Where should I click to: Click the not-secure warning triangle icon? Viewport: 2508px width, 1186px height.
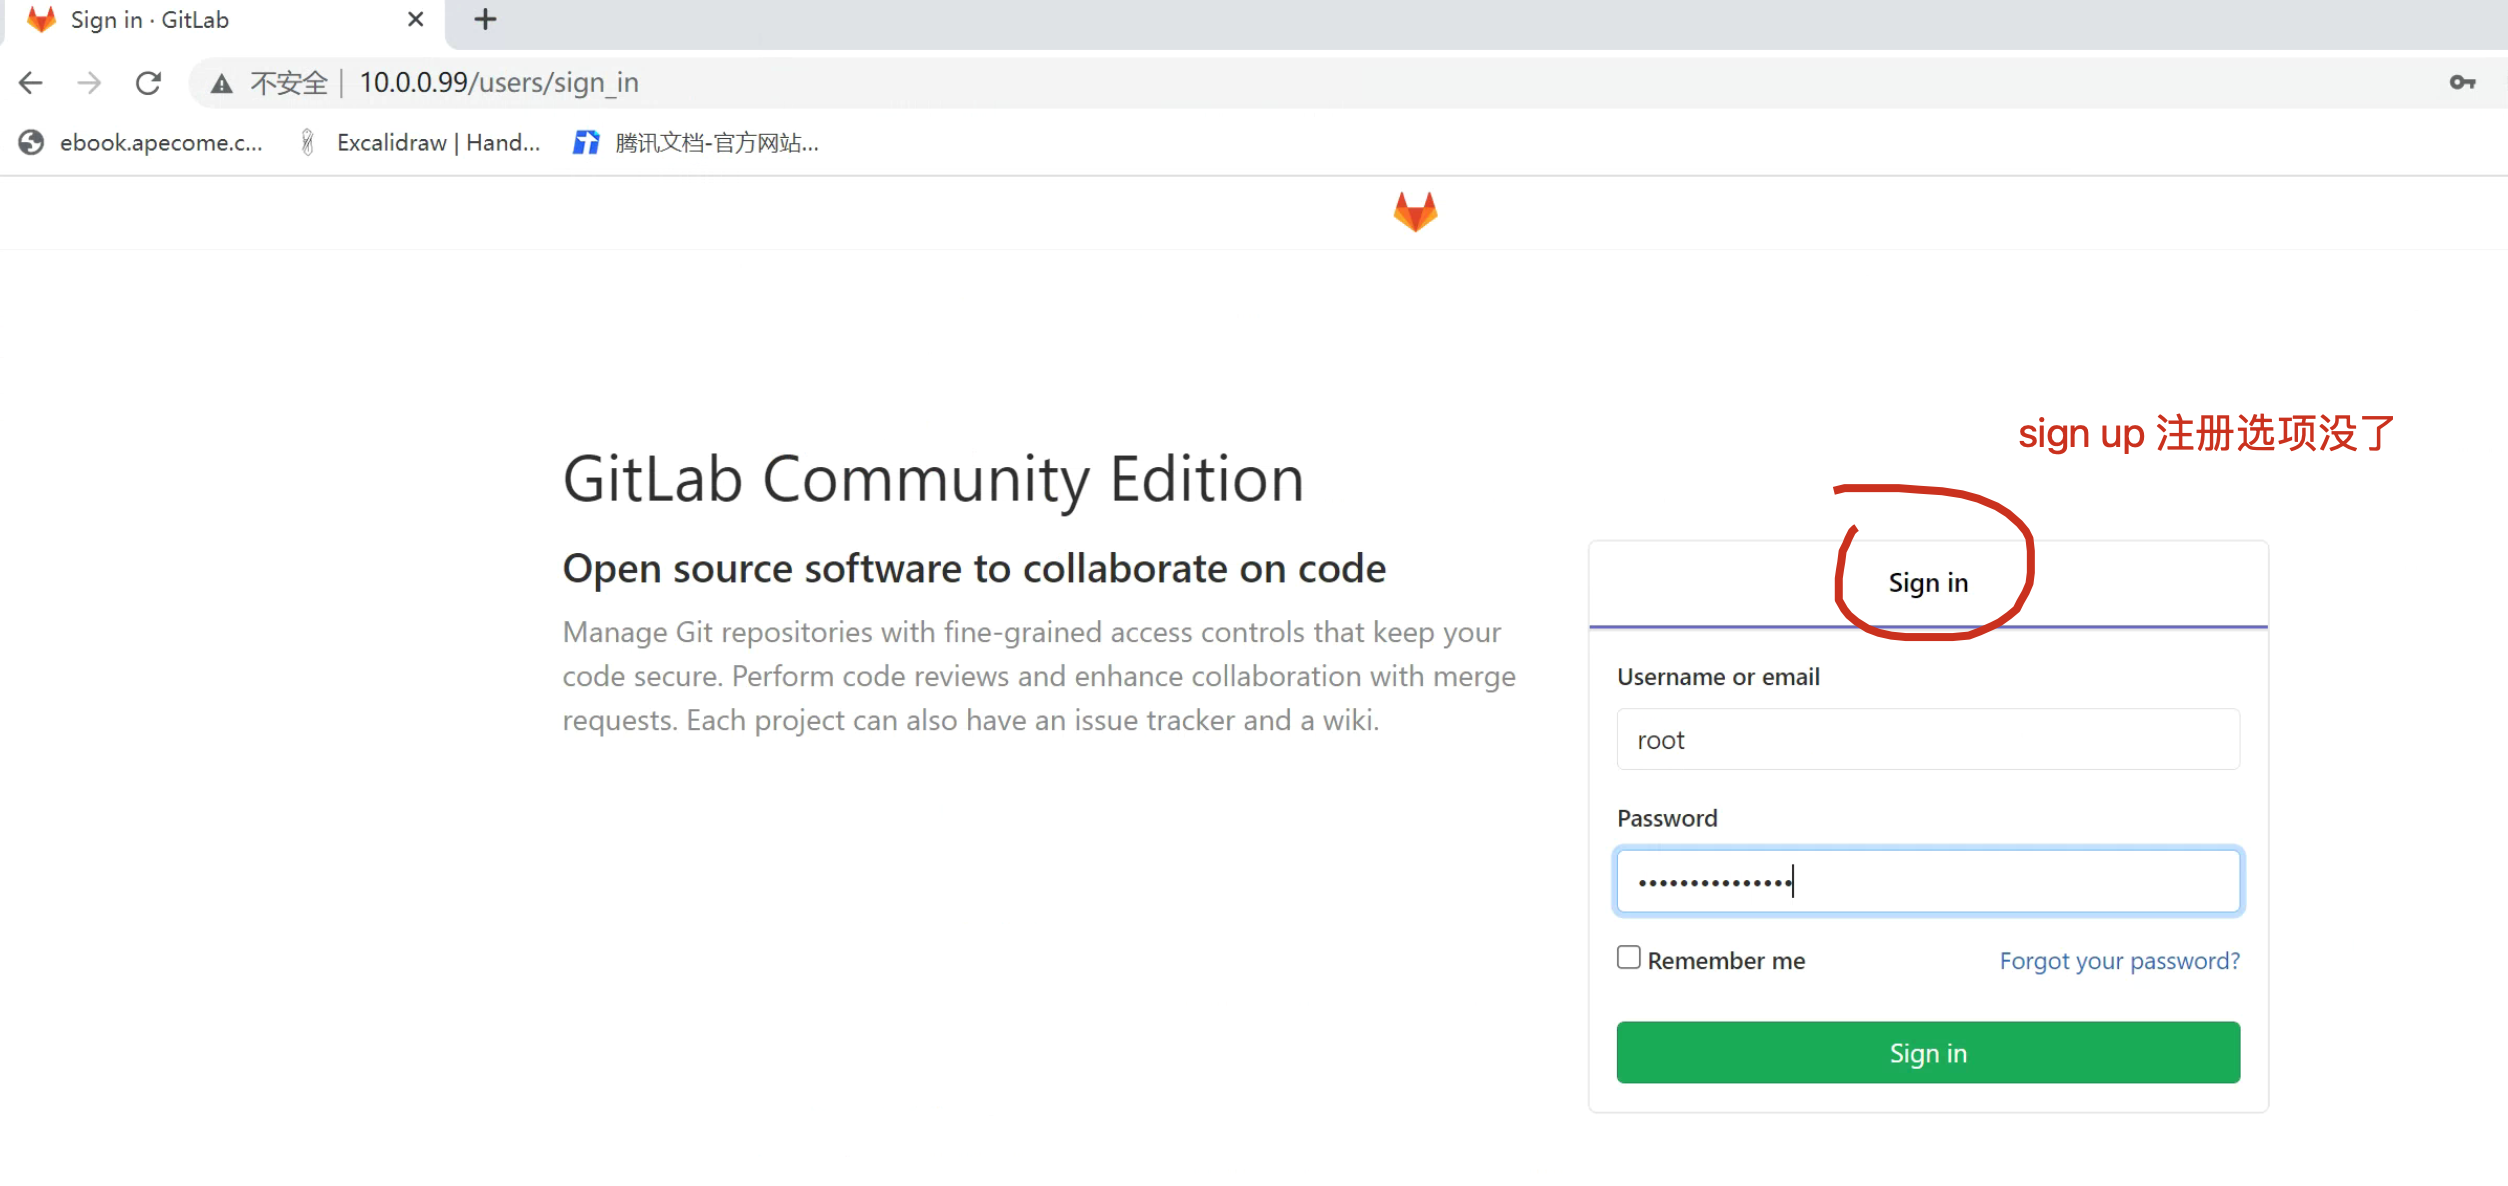tap(222, 84)
